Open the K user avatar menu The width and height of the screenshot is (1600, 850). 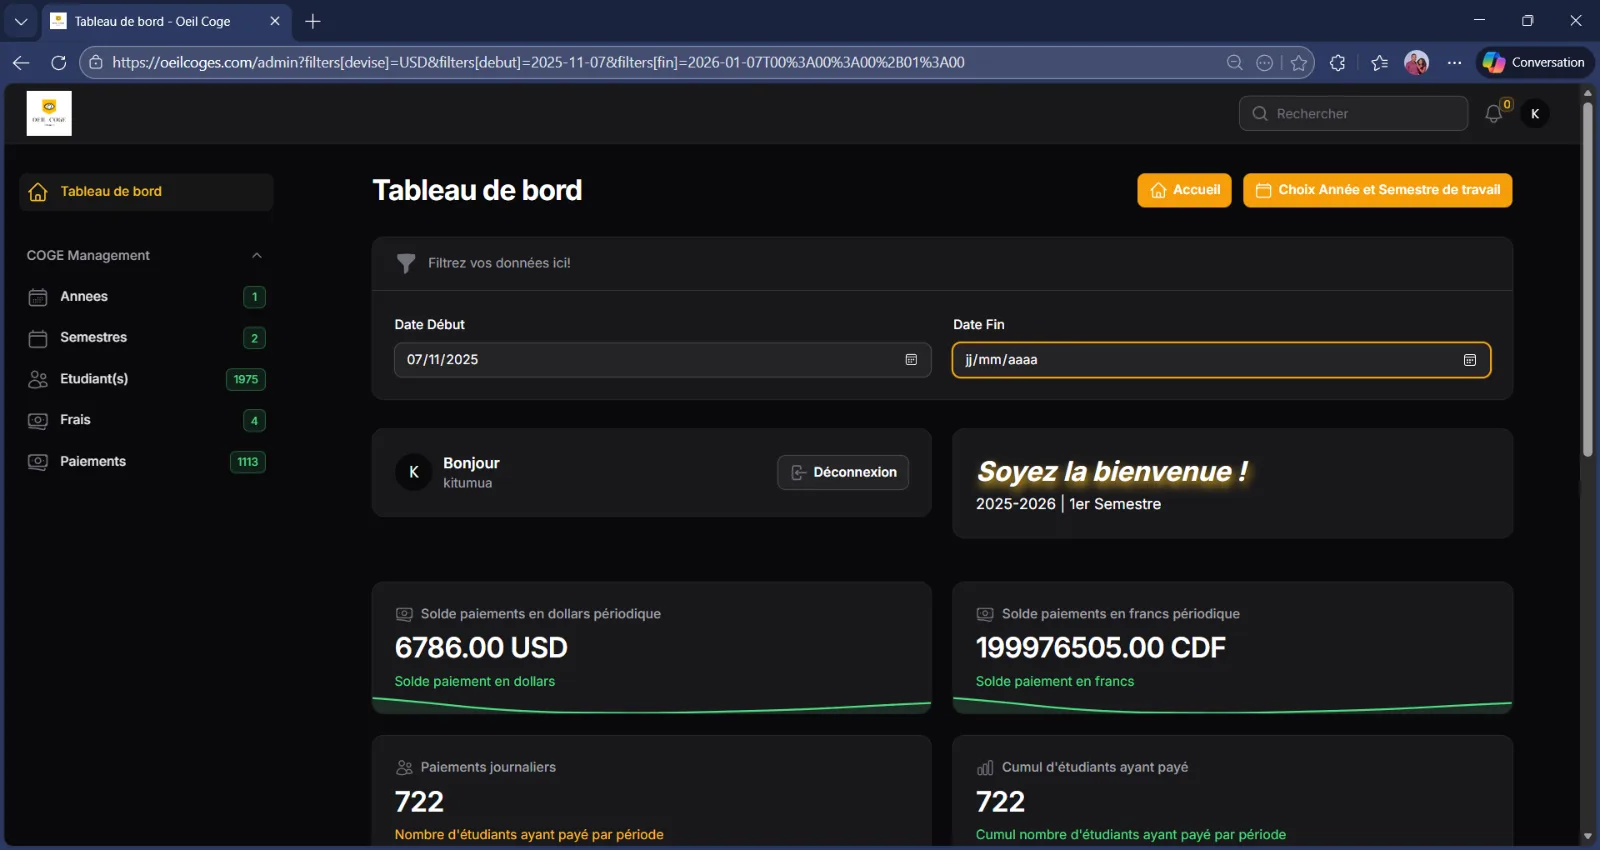tap(1535, 114)
